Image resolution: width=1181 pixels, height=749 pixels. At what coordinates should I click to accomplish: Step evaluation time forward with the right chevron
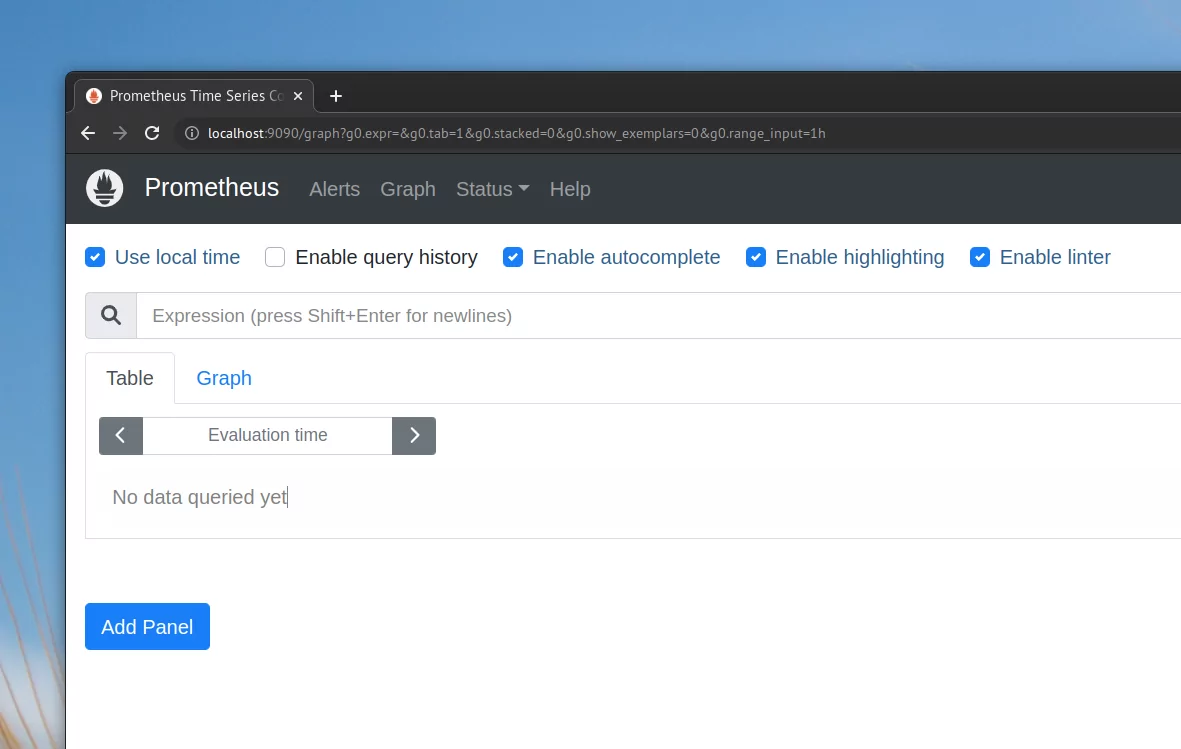tap(414, 436)
